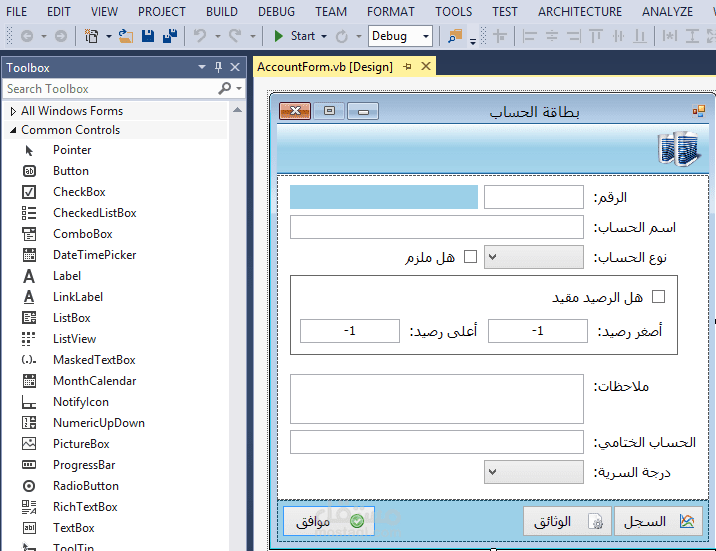Click the Undo arrow icon

click(200, 36)
